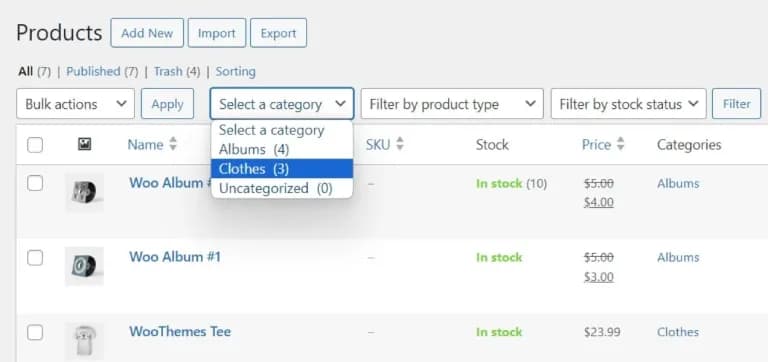Viewport: 768px width, 362px height.
Task: Choose Clothes (3) category option
Action: (282, 169)
